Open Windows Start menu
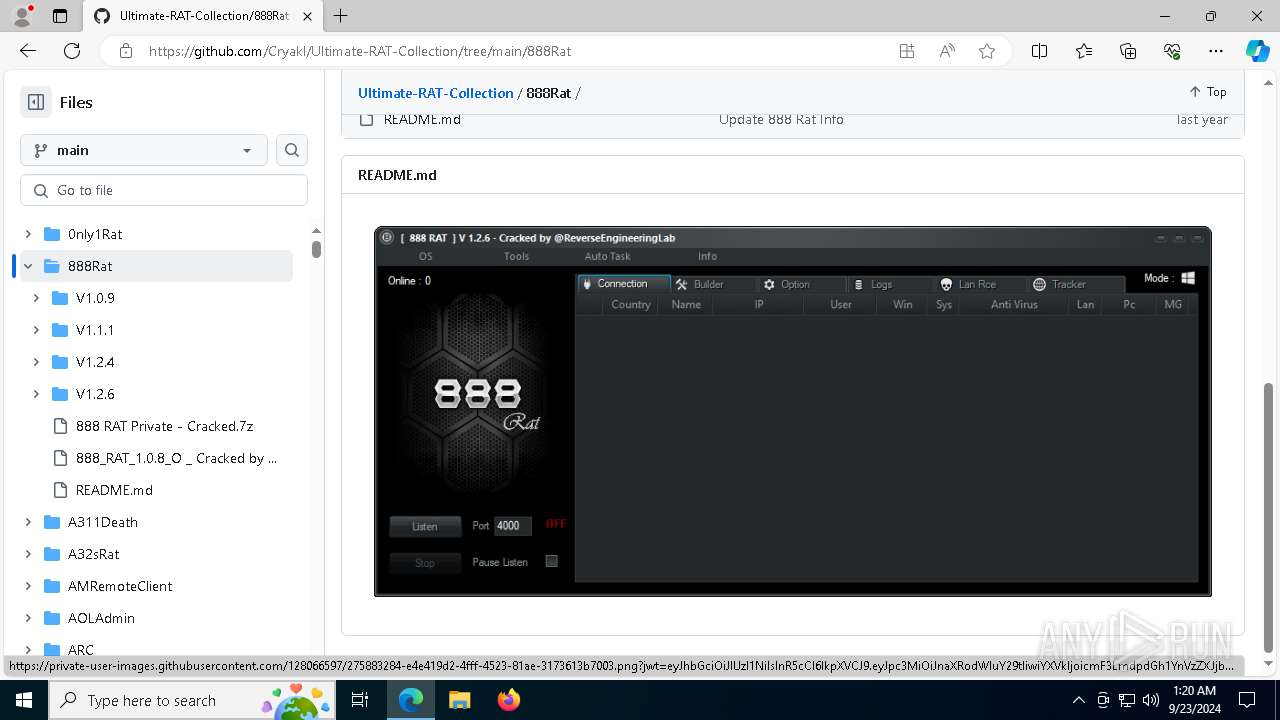The width and height of the screenshot is (1280, 720). click(24, 700)
